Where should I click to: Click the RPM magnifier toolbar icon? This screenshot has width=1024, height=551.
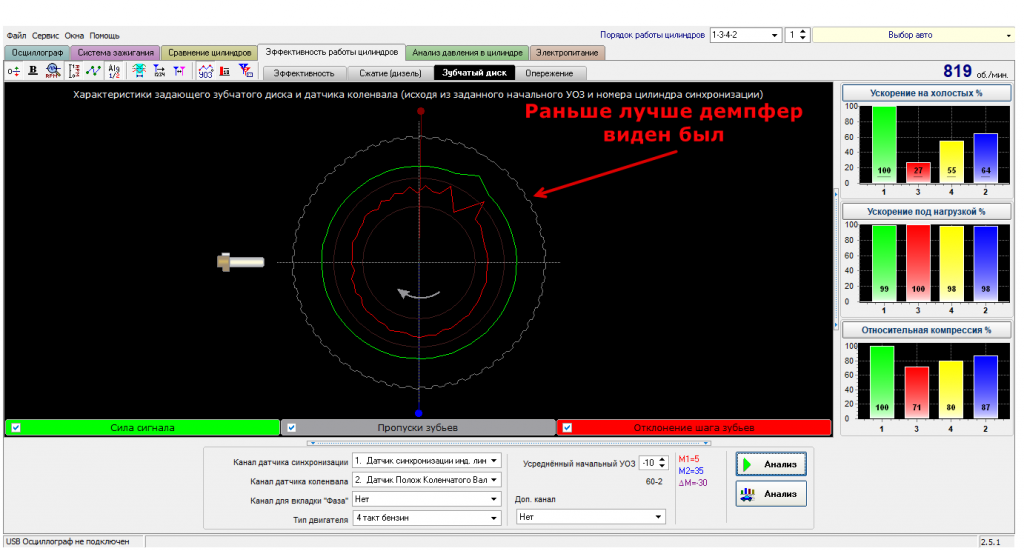(53, 71)
